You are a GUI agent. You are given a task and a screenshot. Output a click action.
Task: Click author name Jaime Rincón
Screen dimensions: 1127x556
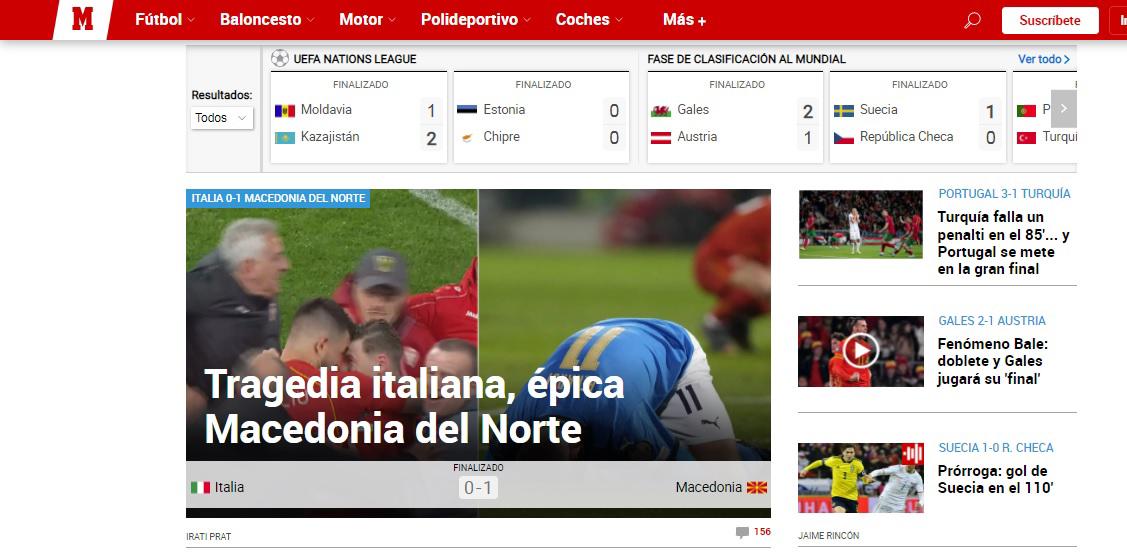pos(828,536)
